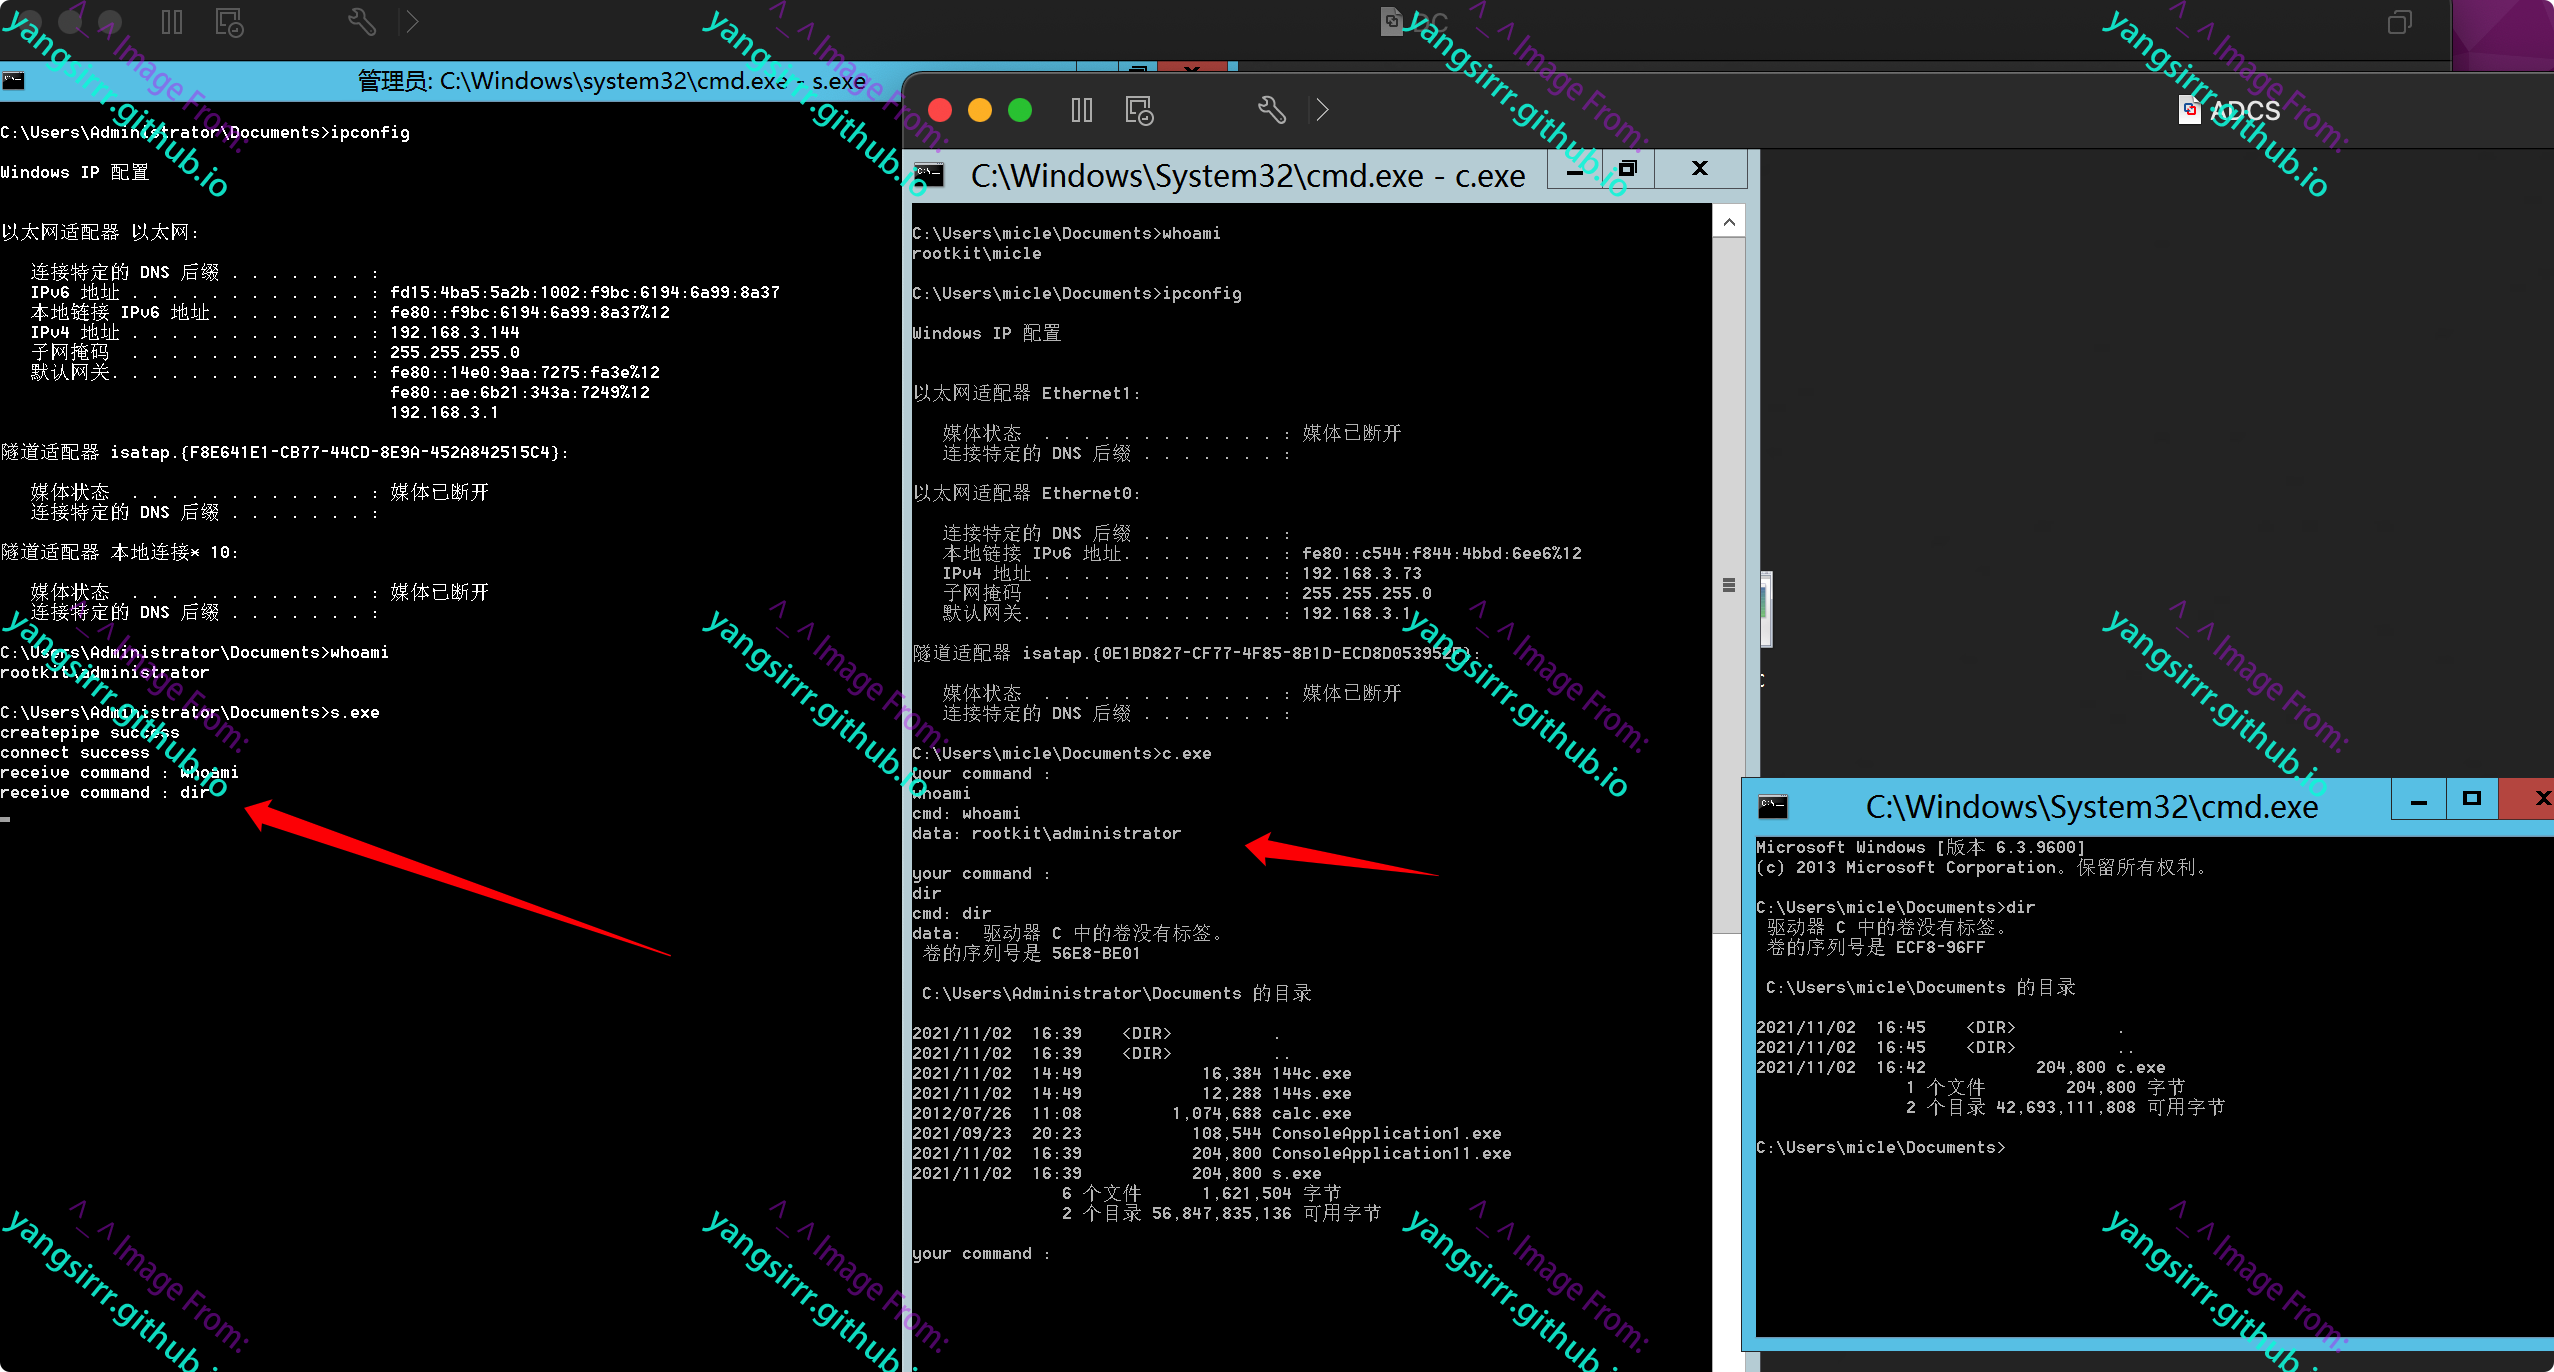The height and width of the screenshot is (1372, 2554).
Task: Open snapshots icon in background DC window
Action: (x=229, y=22)
